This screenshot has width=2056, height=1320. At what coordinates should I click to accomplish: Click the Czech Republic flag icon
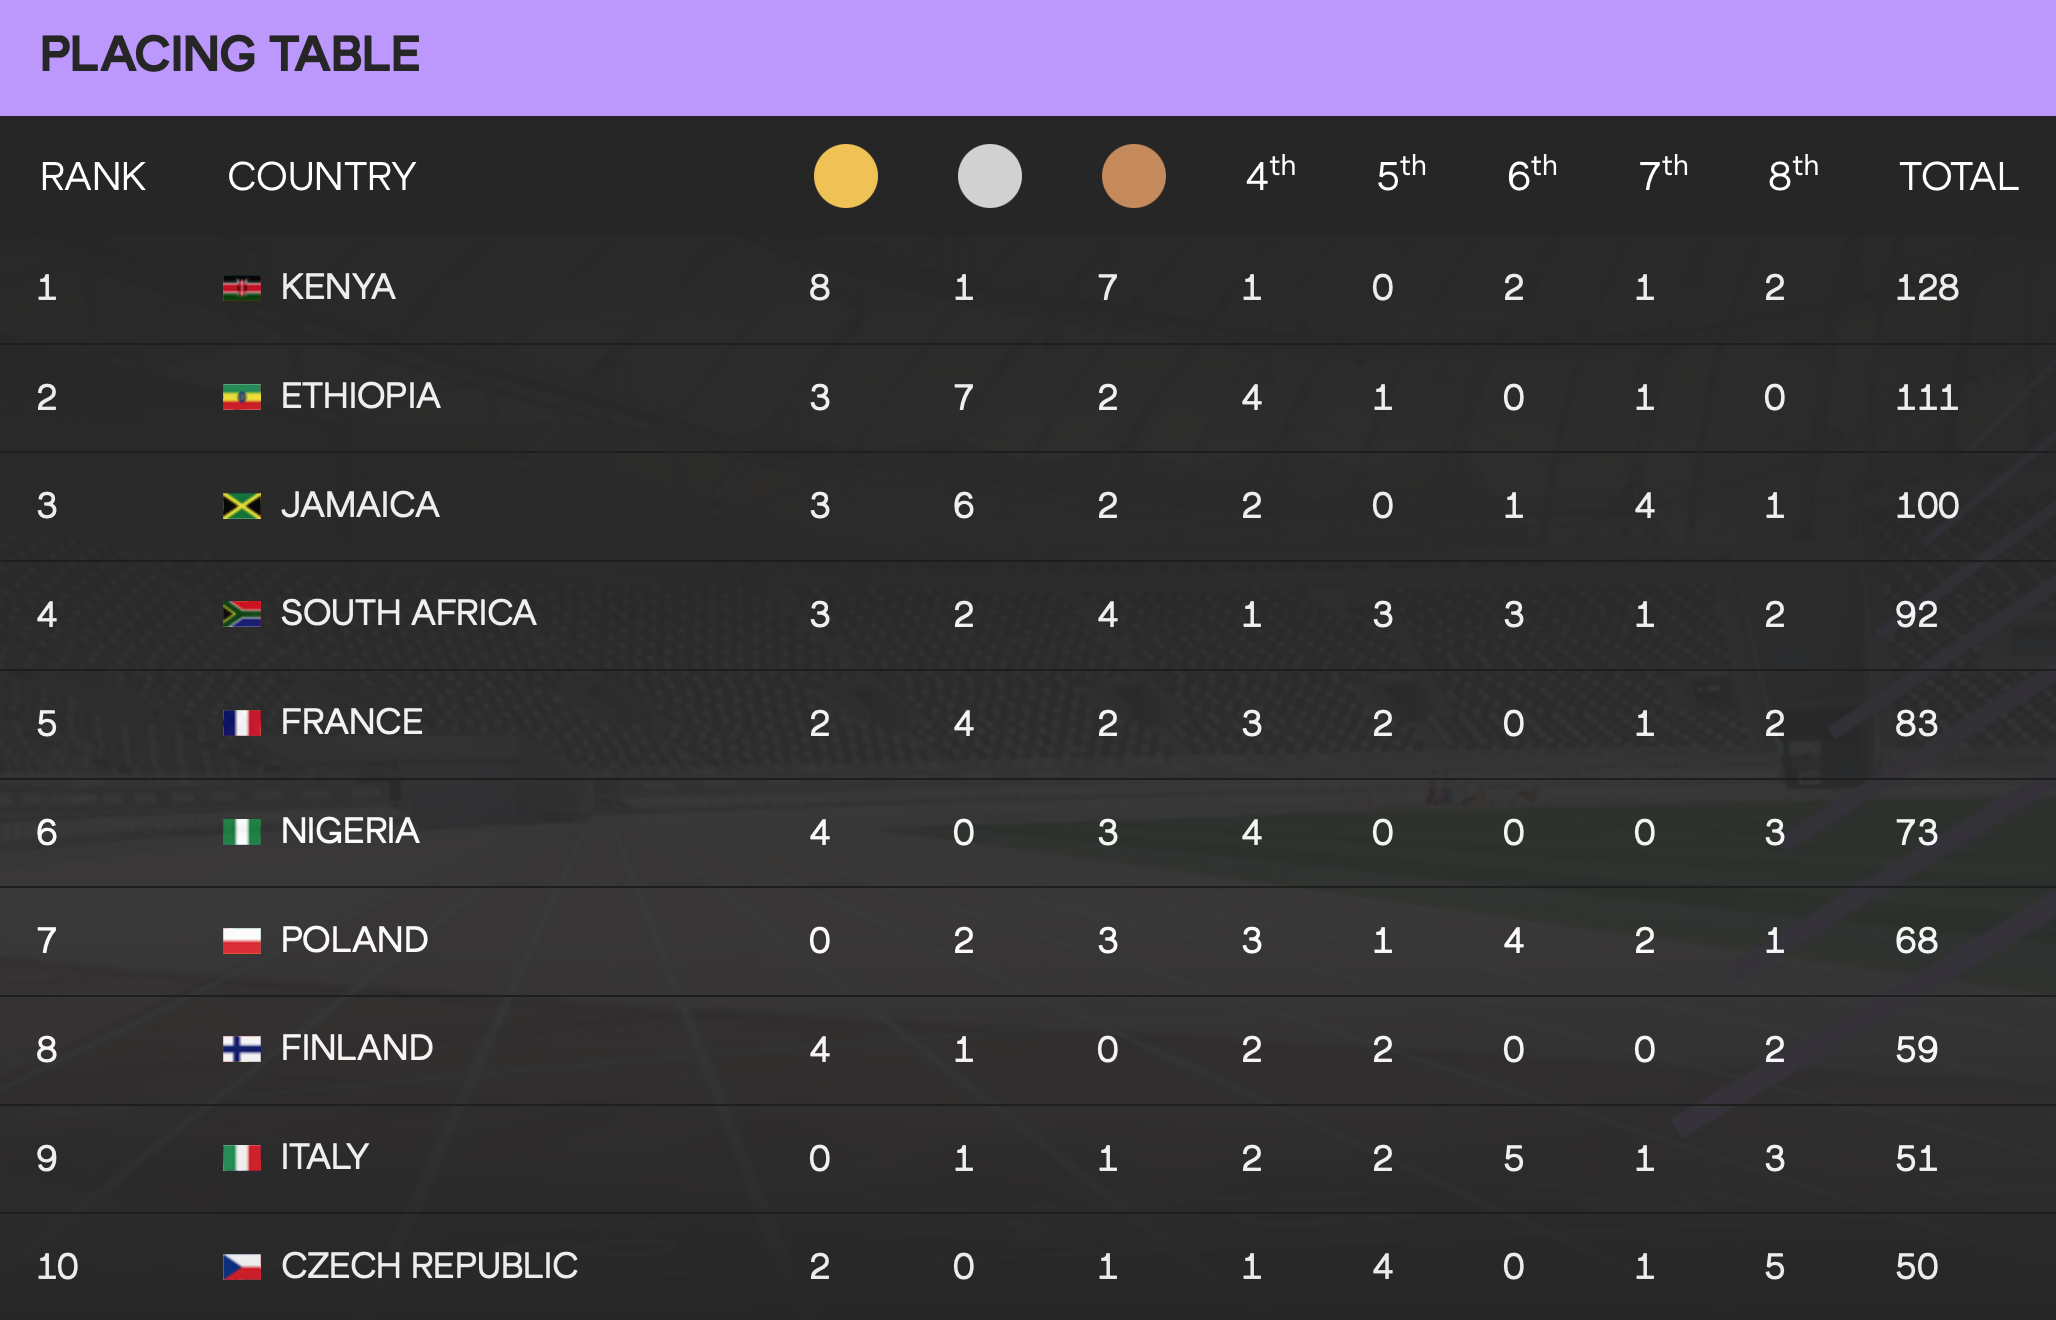click(241, 1267)
